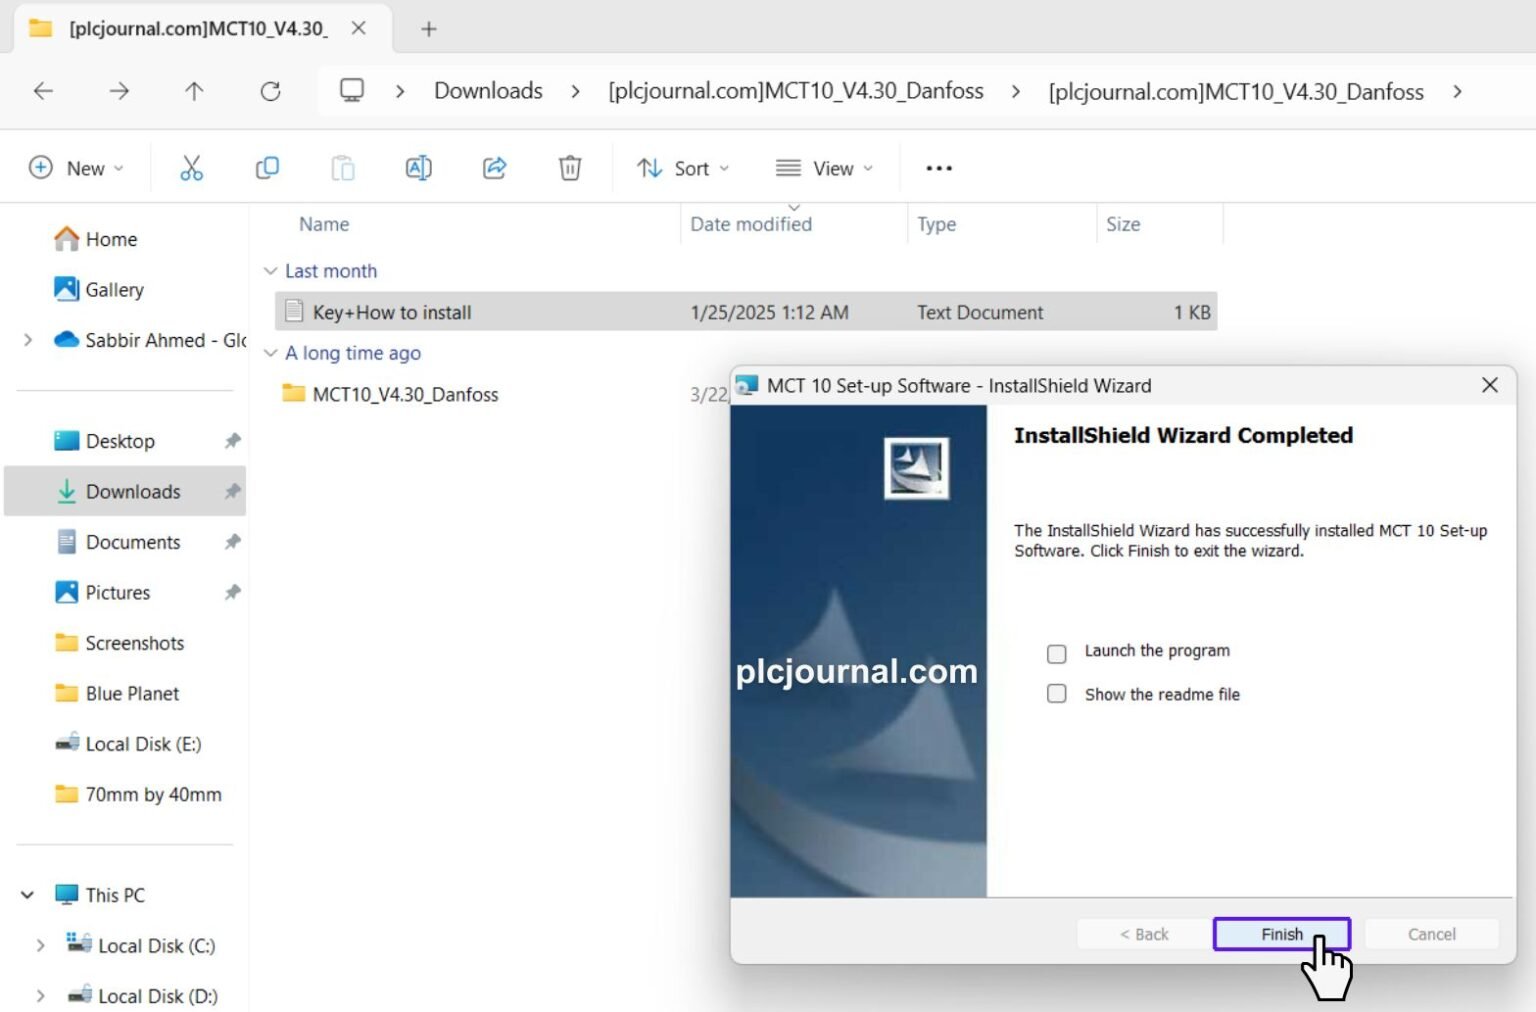
Task: Select the Key+How to install file
Action: click(x=392, y=312)
